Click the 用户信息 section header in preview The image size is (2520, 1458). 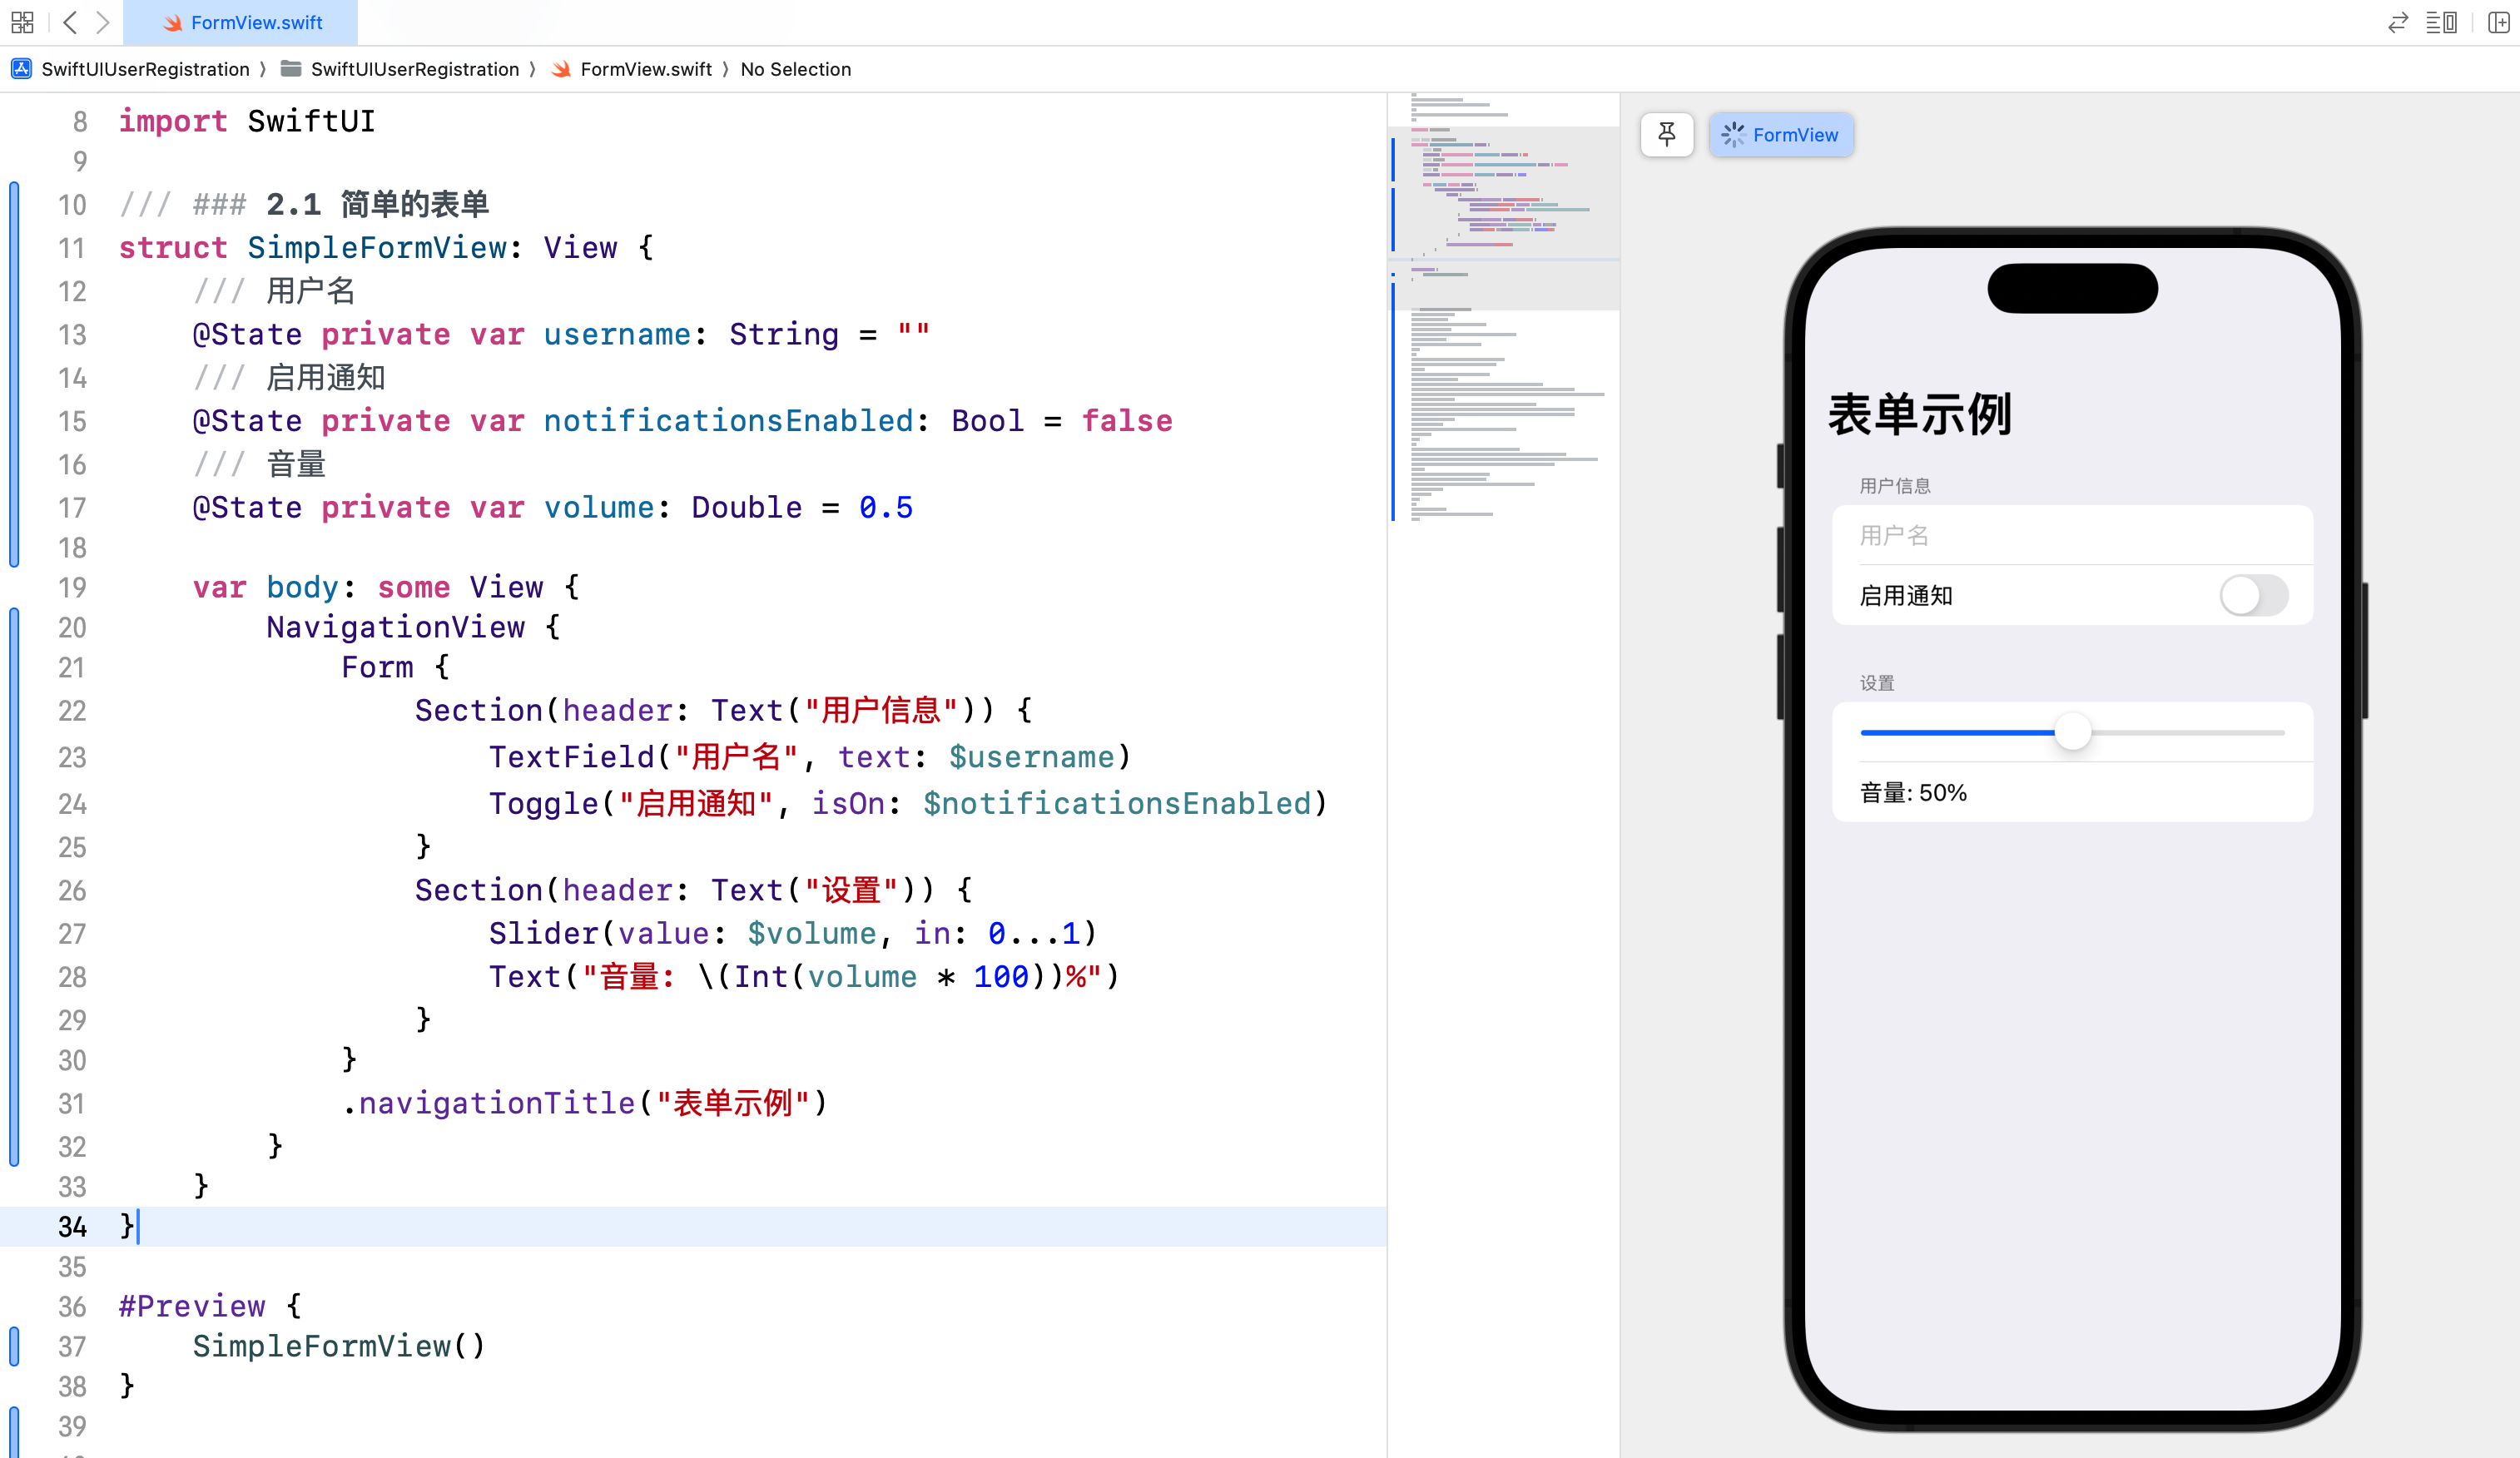click(1894, 486)
